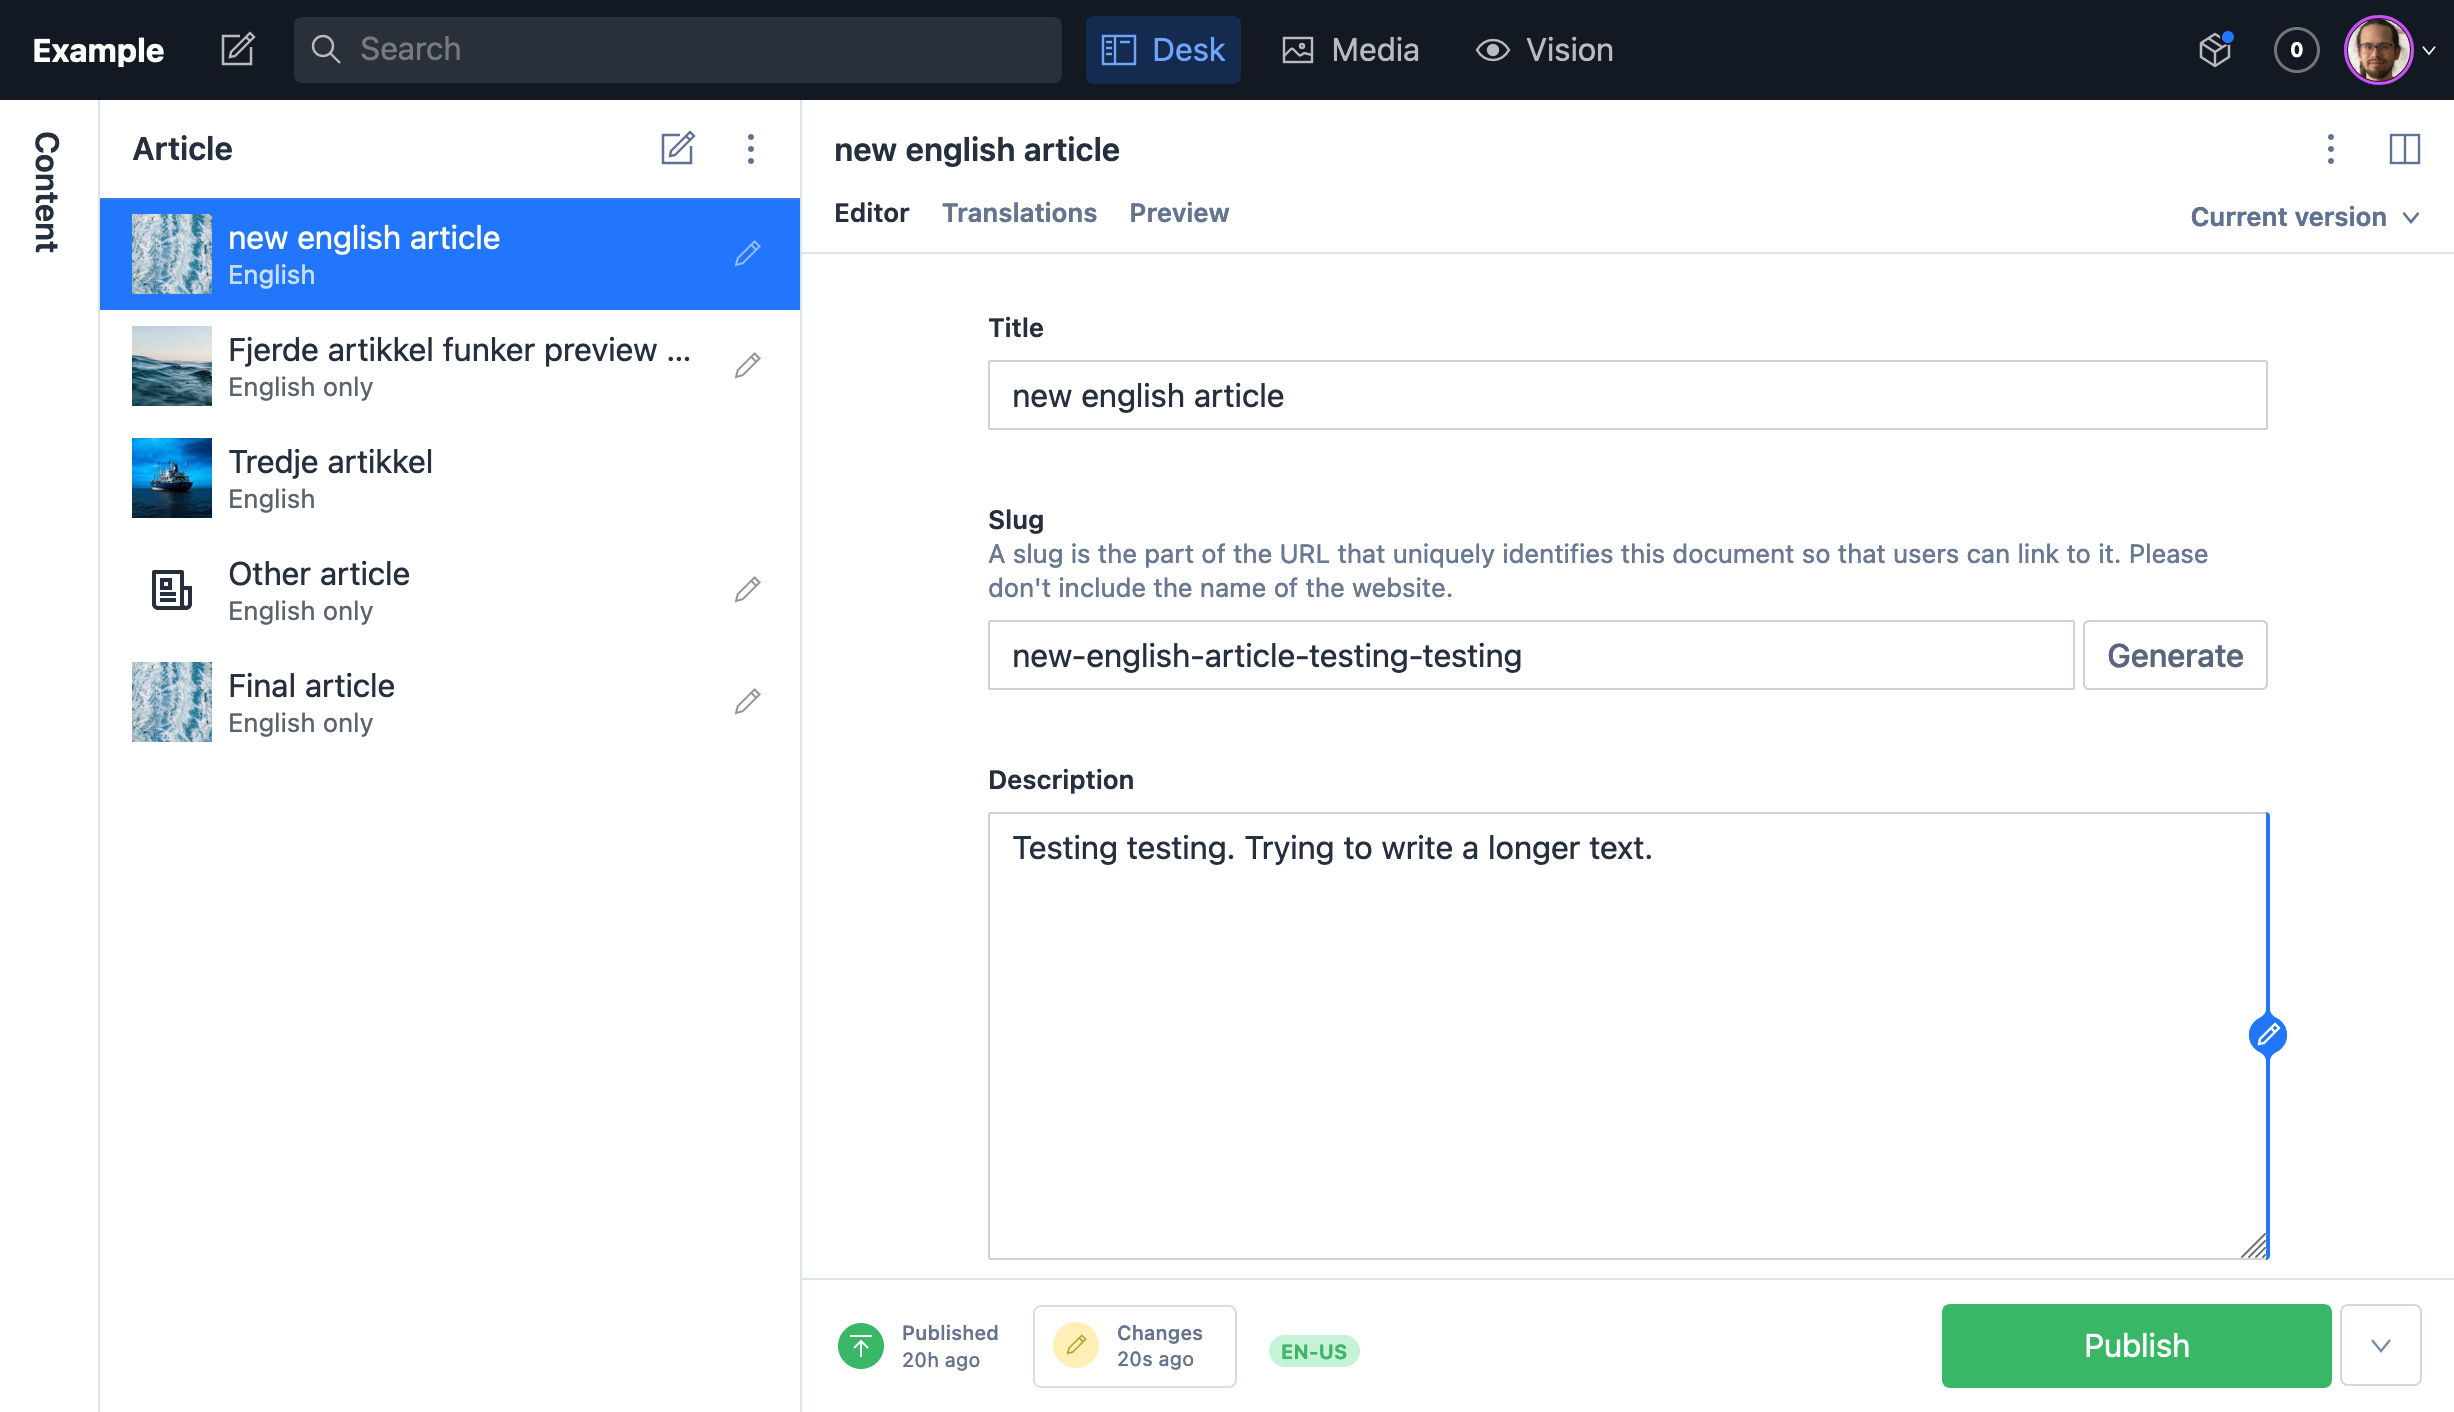Click the compose new document icon in top navbar
Image resolution: width=2454 pixels, height=1412 pixels.
[238, 49]
